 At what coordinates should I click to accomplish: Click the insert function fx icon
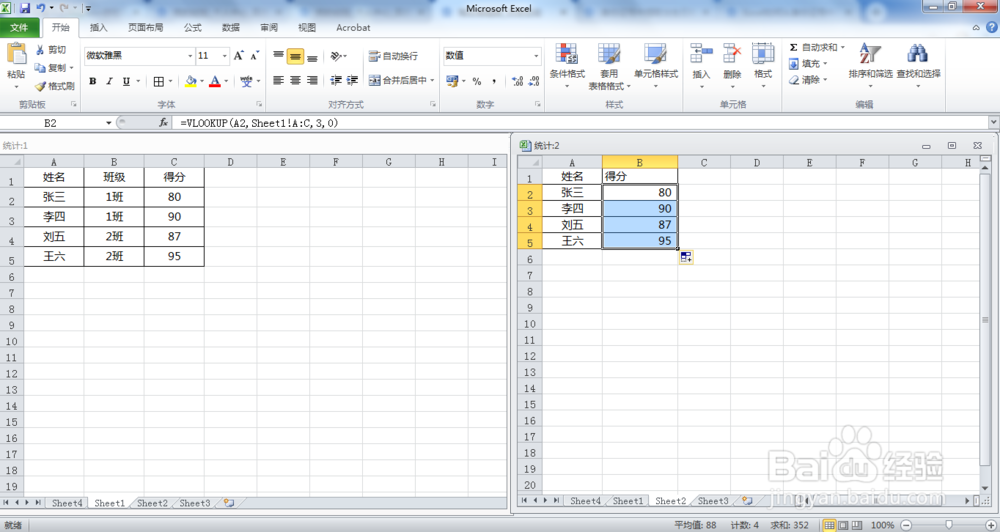pyautogui.click(x=164, y=123)
